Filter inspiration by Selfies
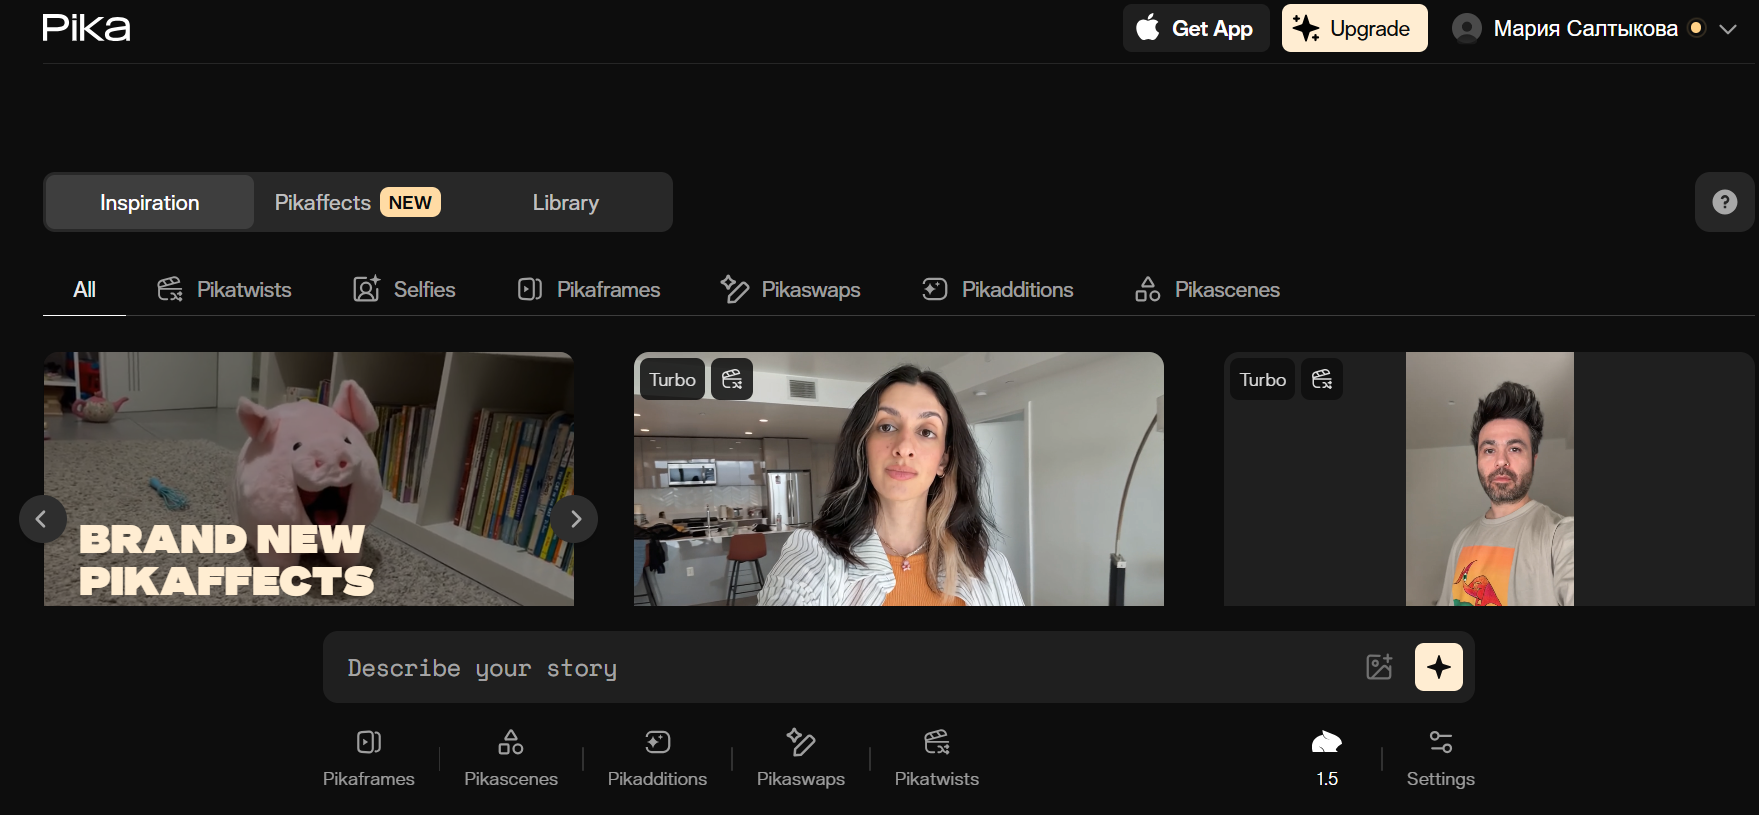 [x=404, y=290]
